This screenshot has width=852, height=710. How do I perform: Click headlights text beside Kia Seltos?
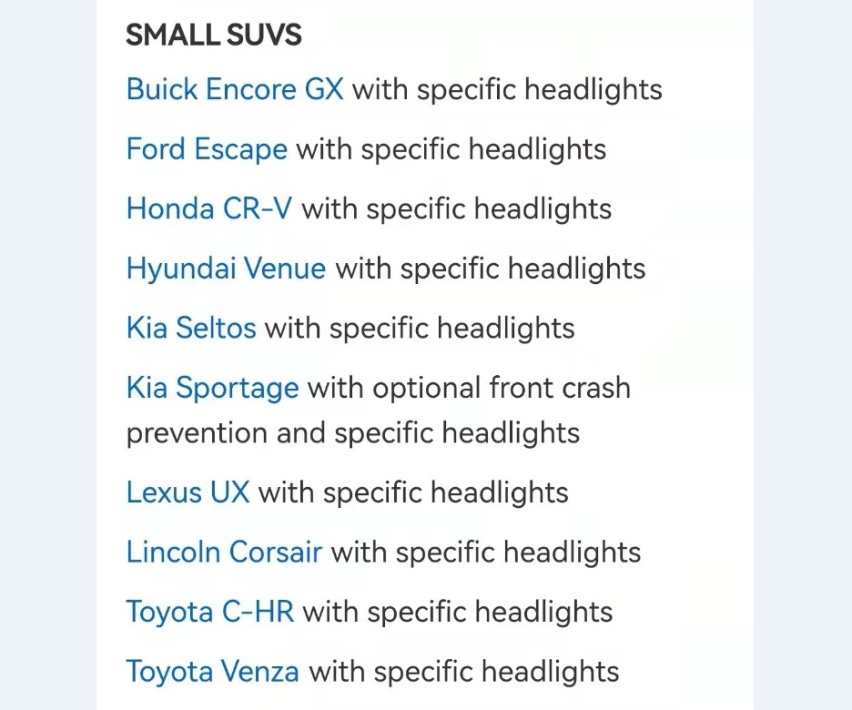(506, 328)
